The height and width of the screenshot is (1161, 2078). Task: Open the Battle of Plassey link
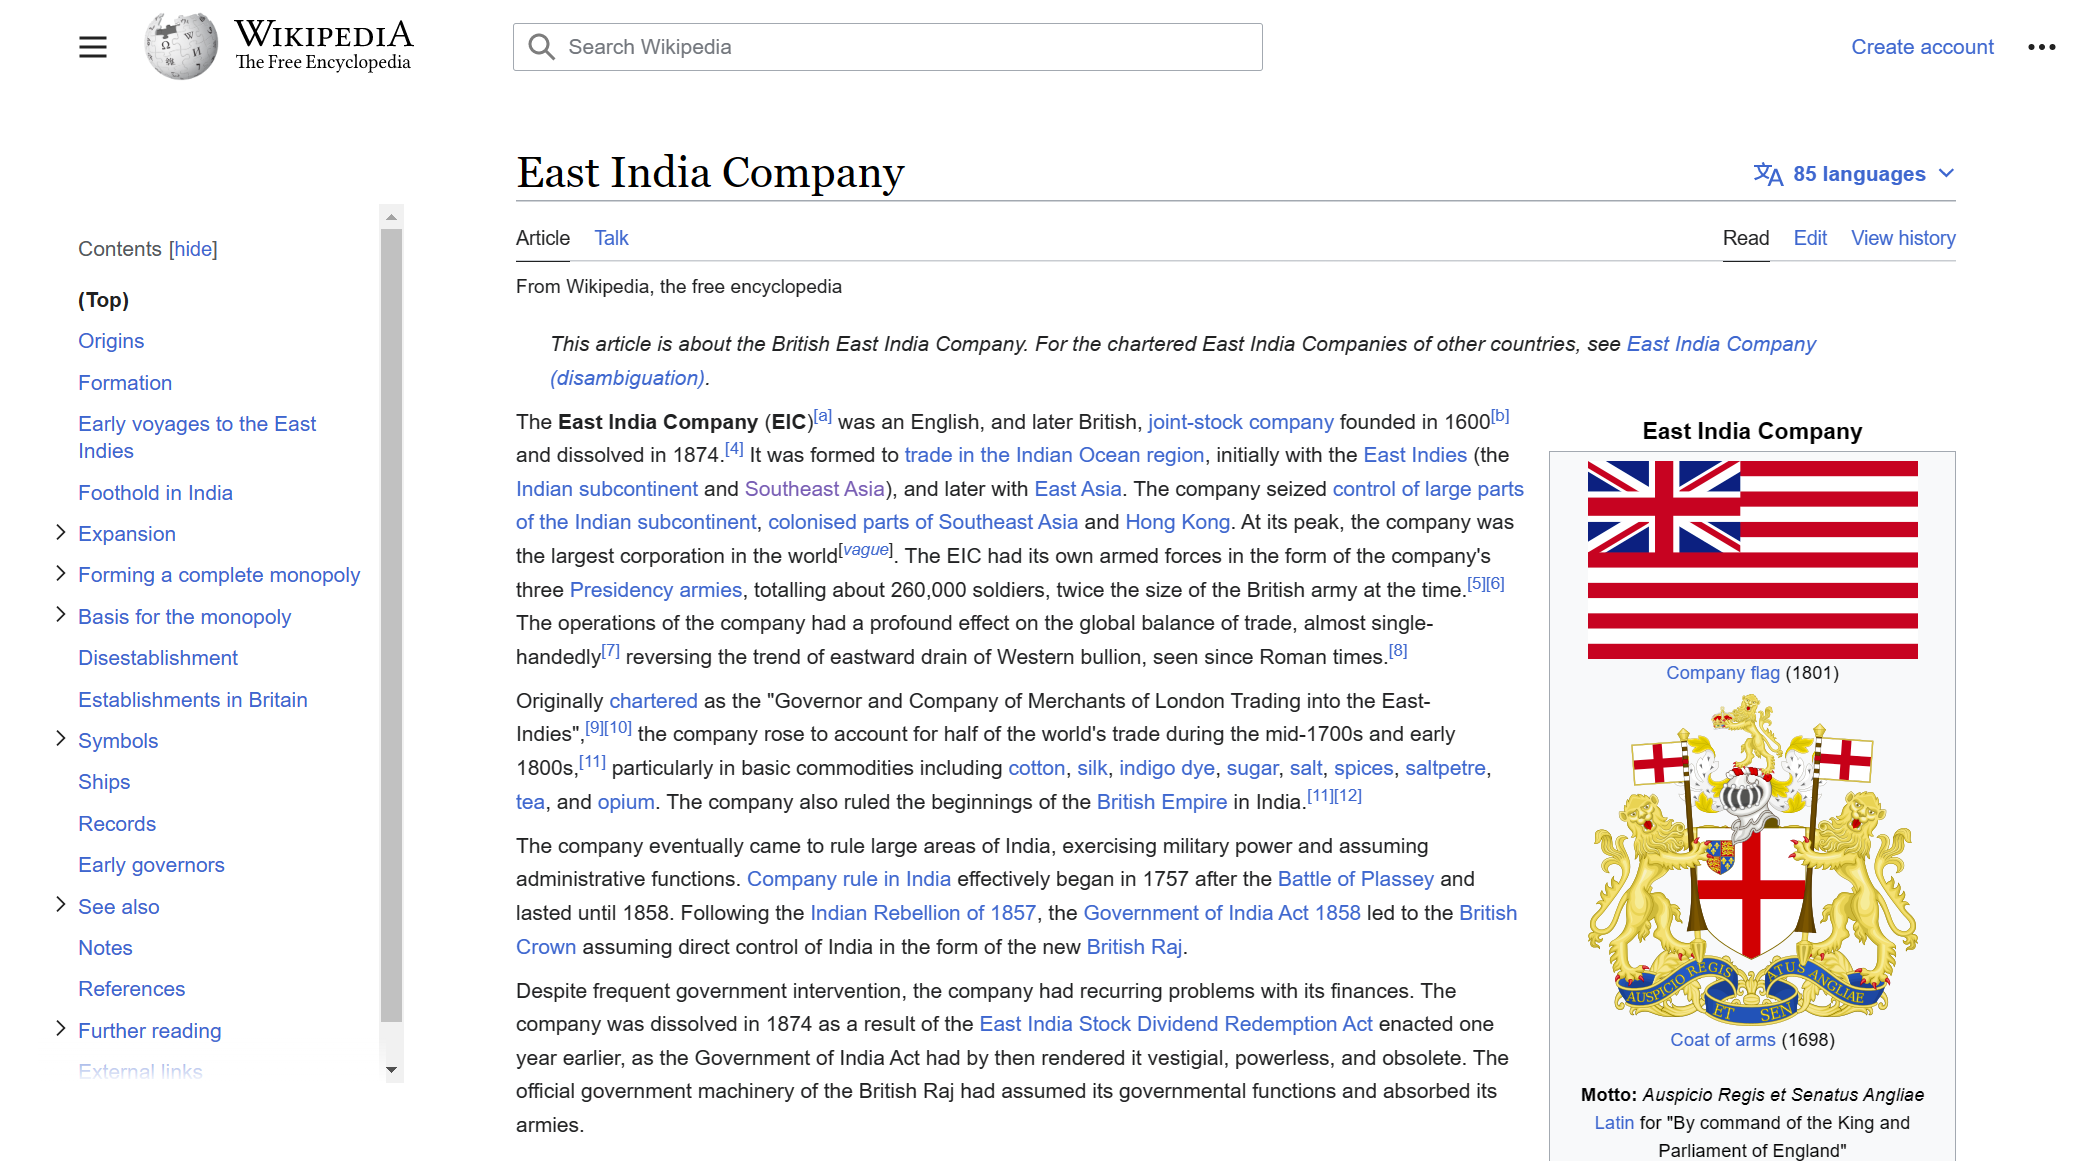pos(1355,879)
